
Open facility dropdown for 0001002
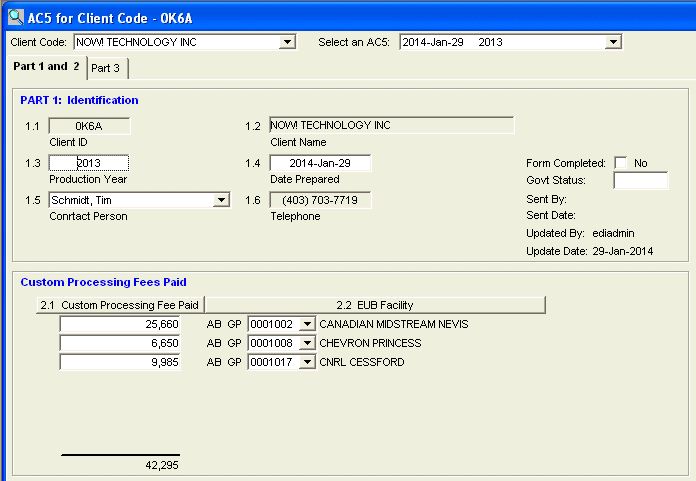[x=307, y=324]
